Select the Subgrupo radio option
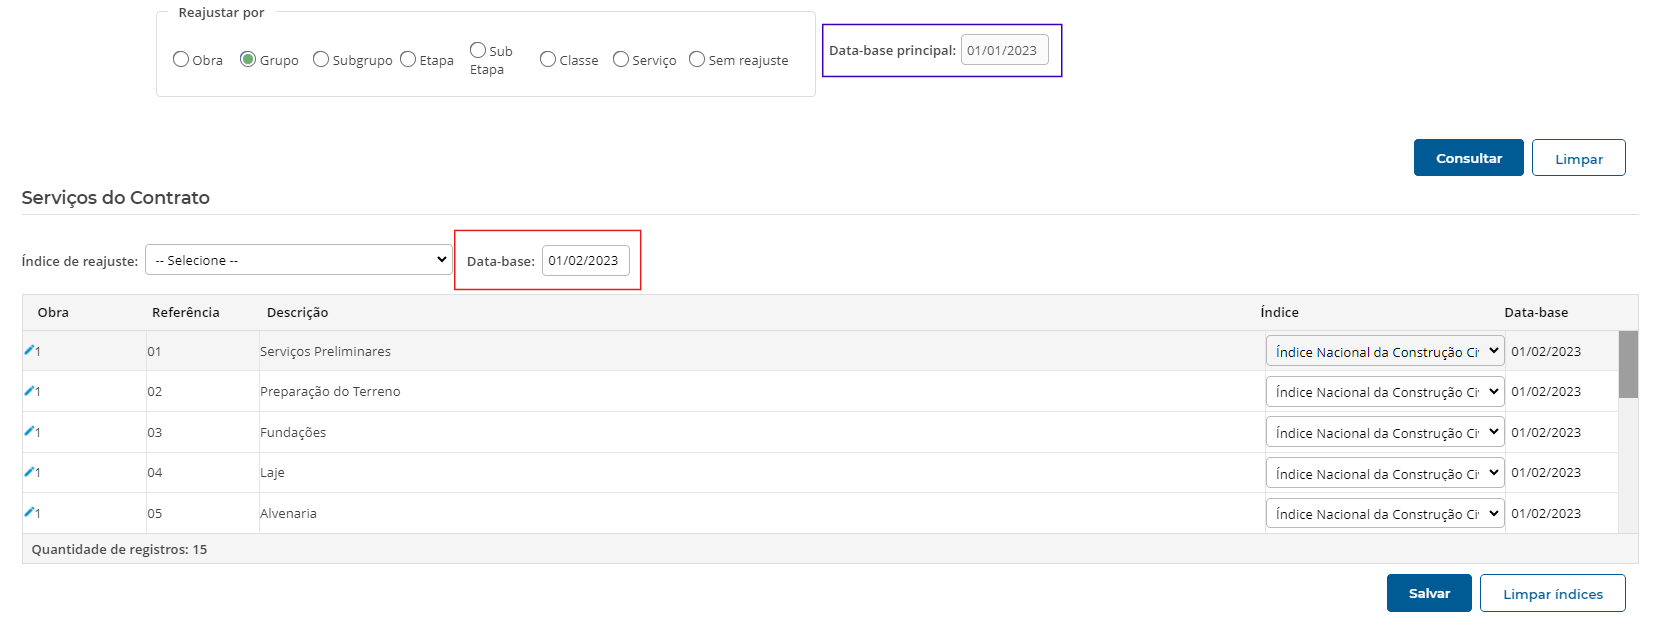1656x642 pixels. pos(321,59)
